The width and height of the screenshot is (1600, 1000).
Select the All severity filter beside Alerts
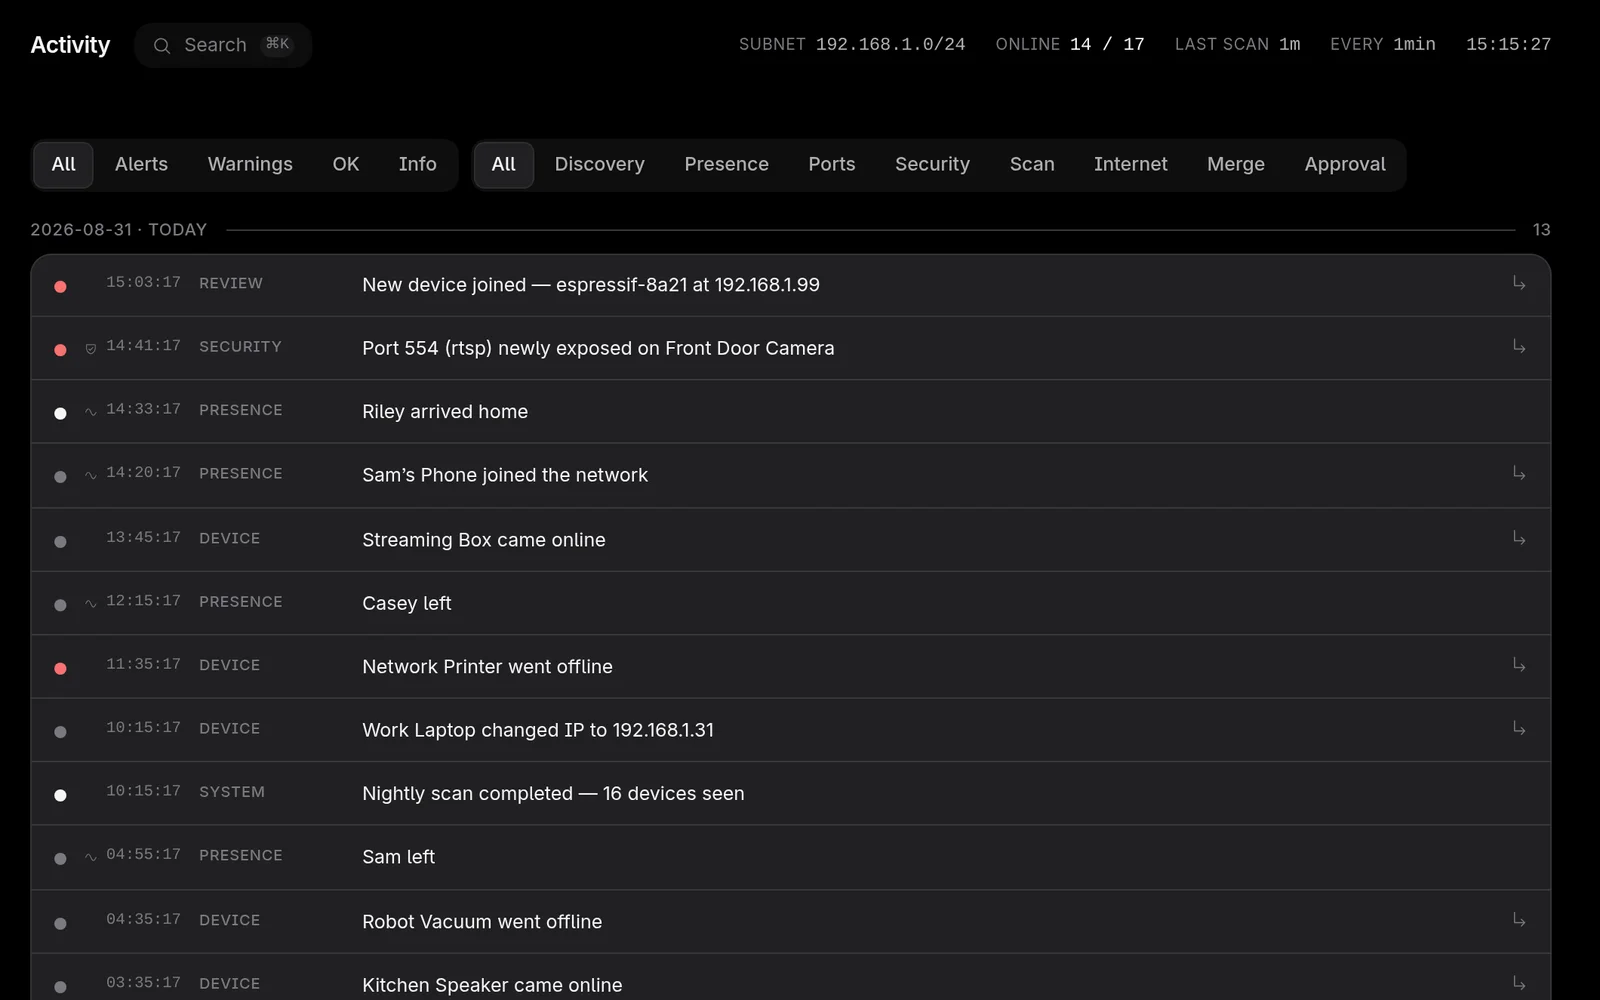[x=64, y=165]
